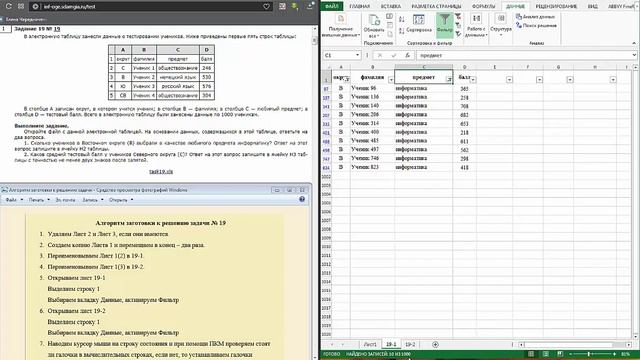
Task: Click the Сортировка sort dialog icon
Action: pyautogui.click(x=419, y=20)
